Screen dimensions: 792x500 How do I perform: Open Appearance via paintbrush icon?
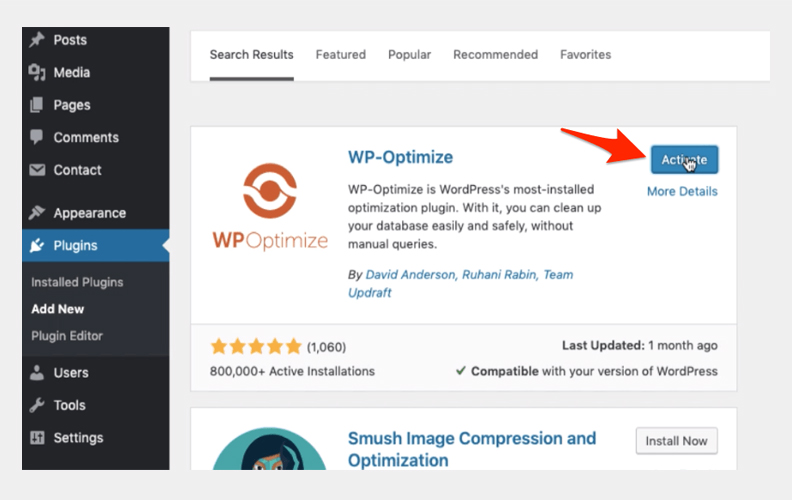[37, 213]
